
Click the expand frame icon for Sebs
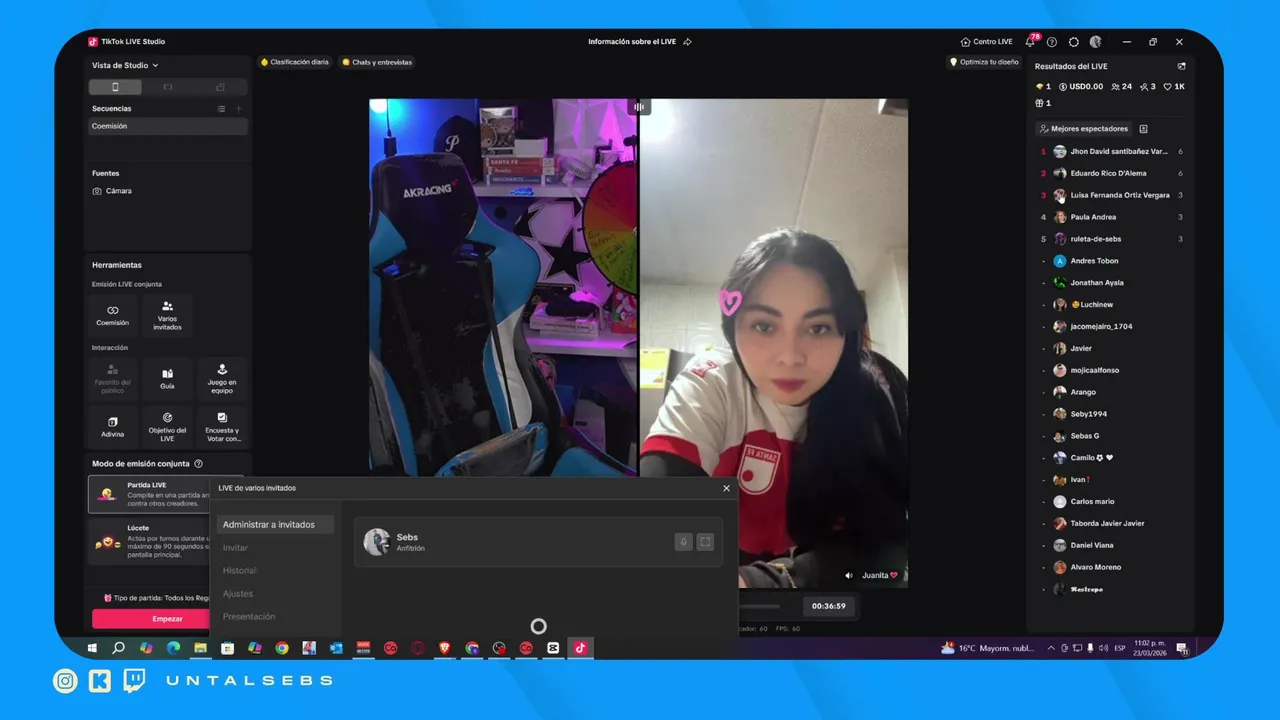[x=705, y=542]
